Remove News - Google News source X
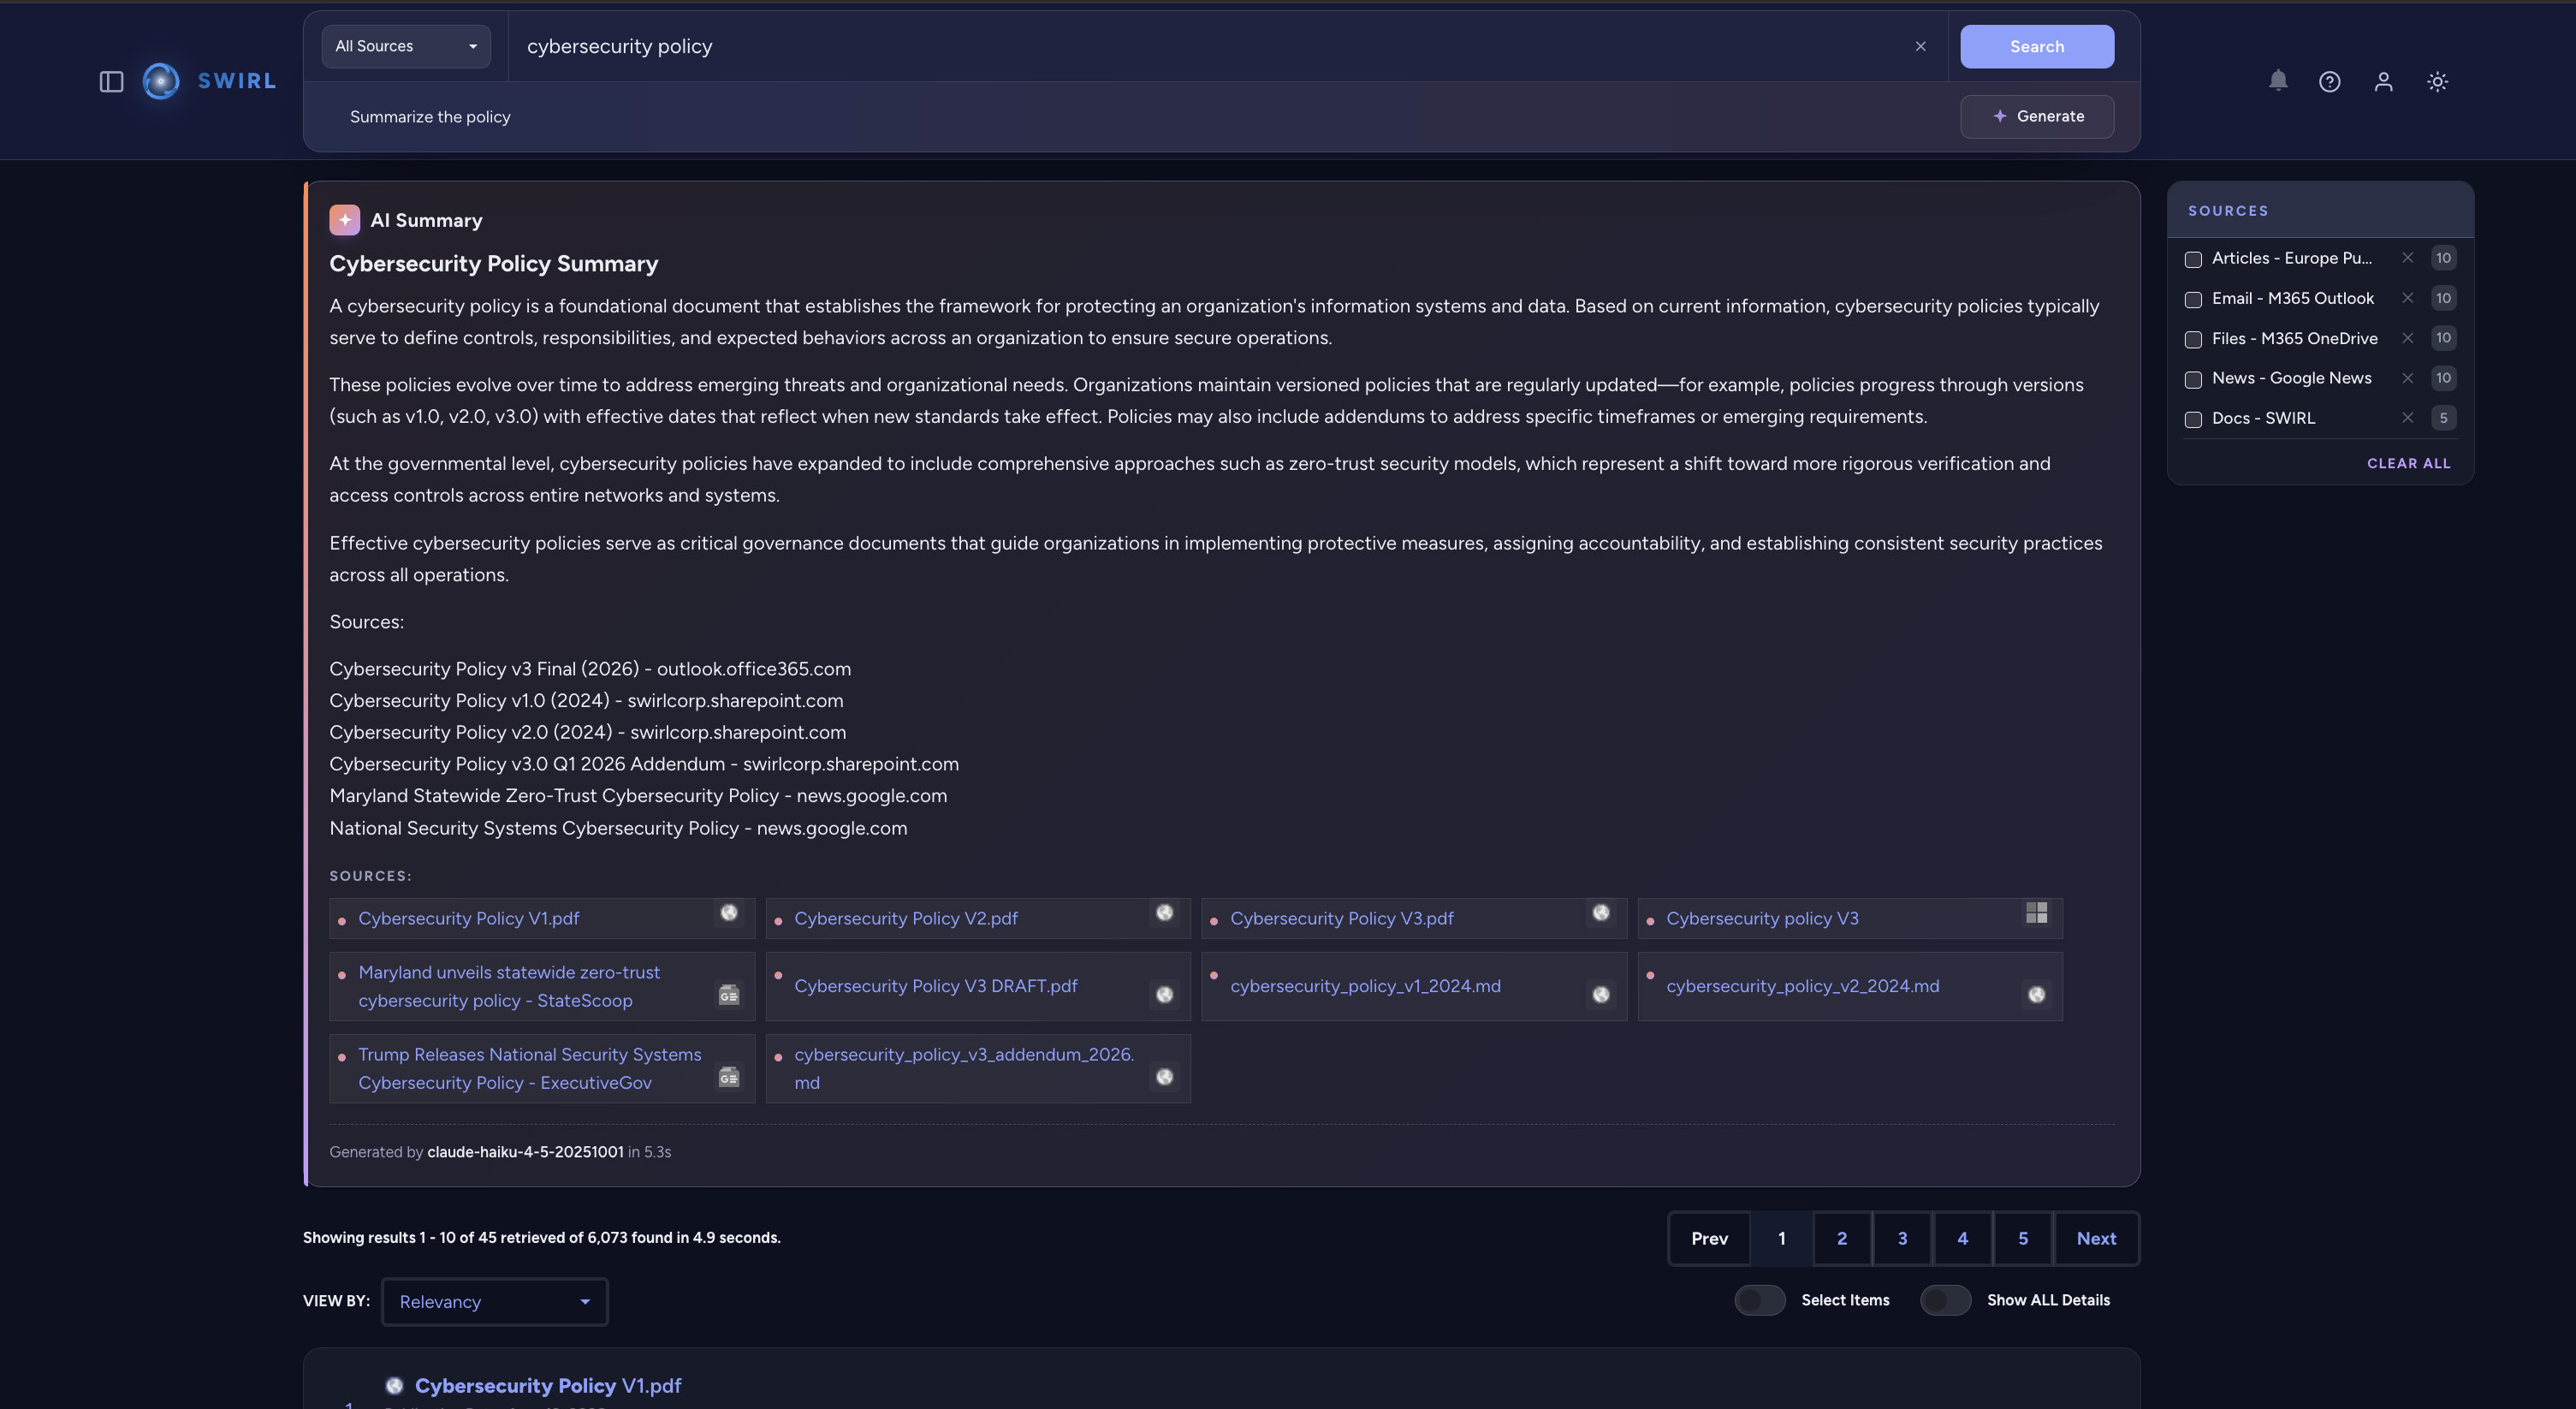This screenshot has width=2576, height=1409. click(2408, 378)
